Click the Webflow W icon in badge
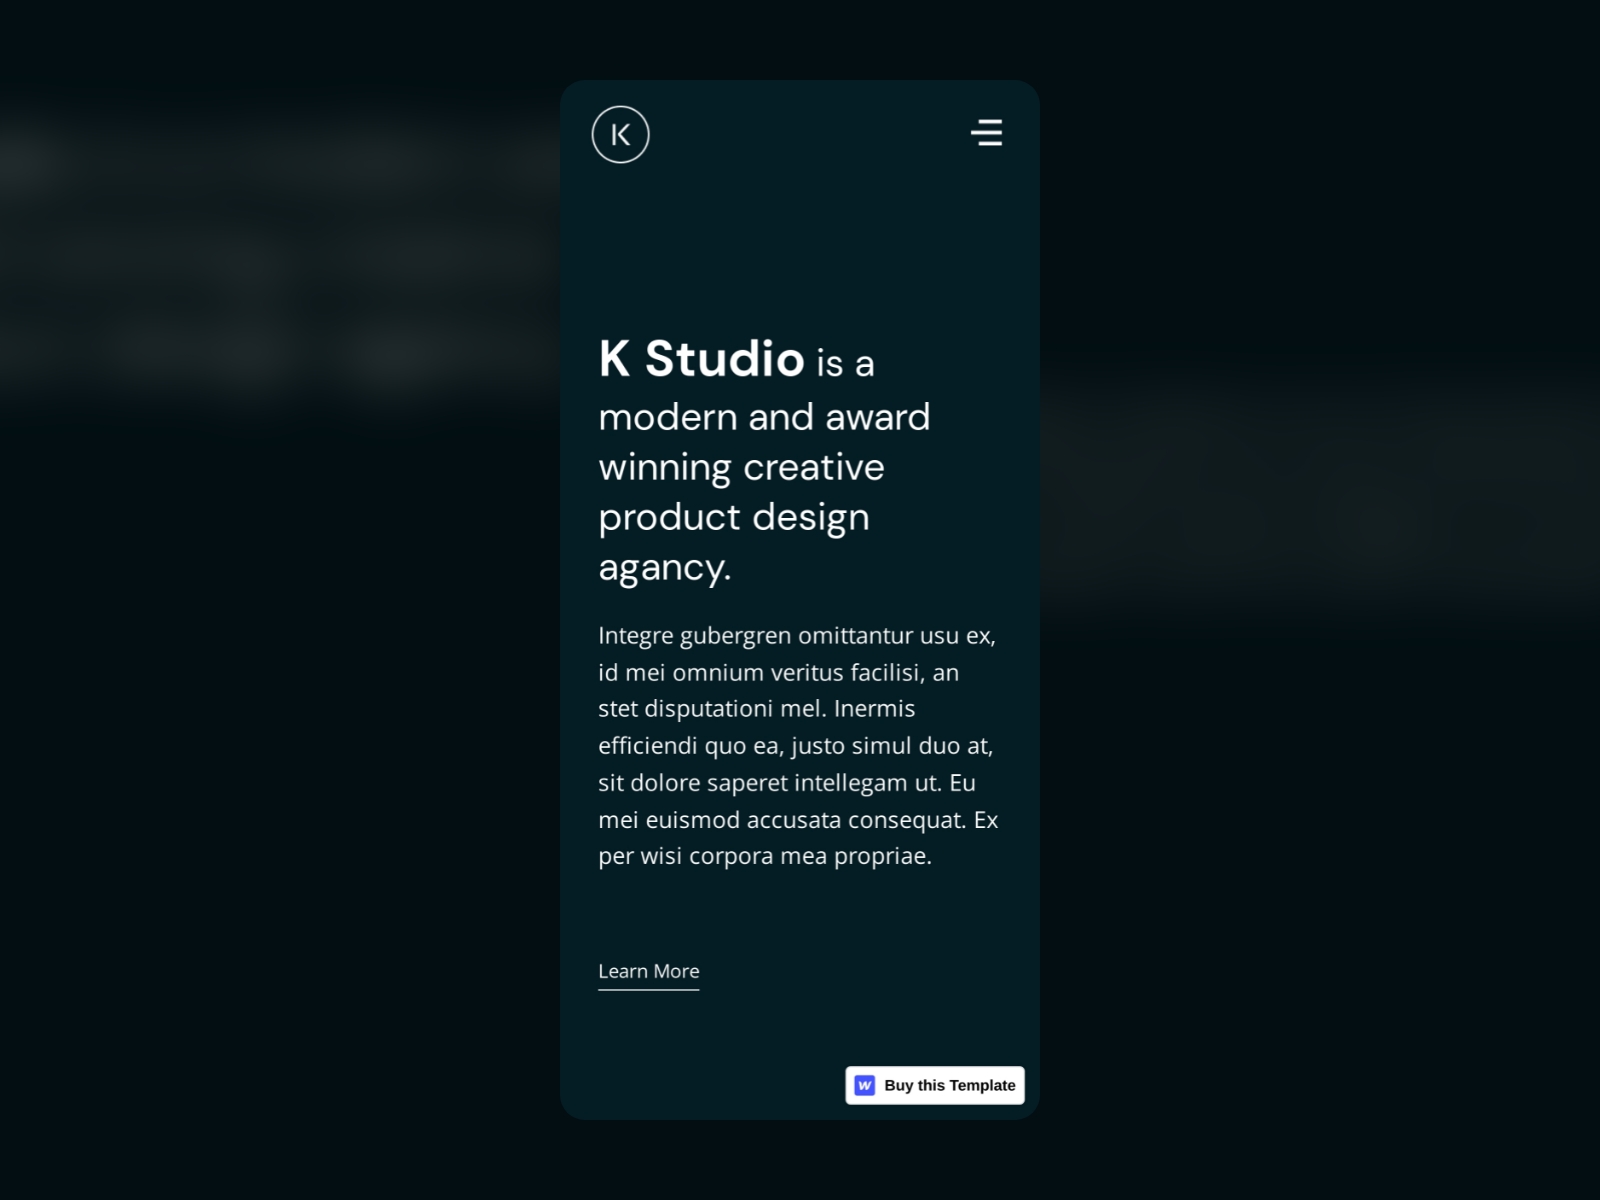The width and height of the screenshot is (1600, 1200). [865, 1085]
